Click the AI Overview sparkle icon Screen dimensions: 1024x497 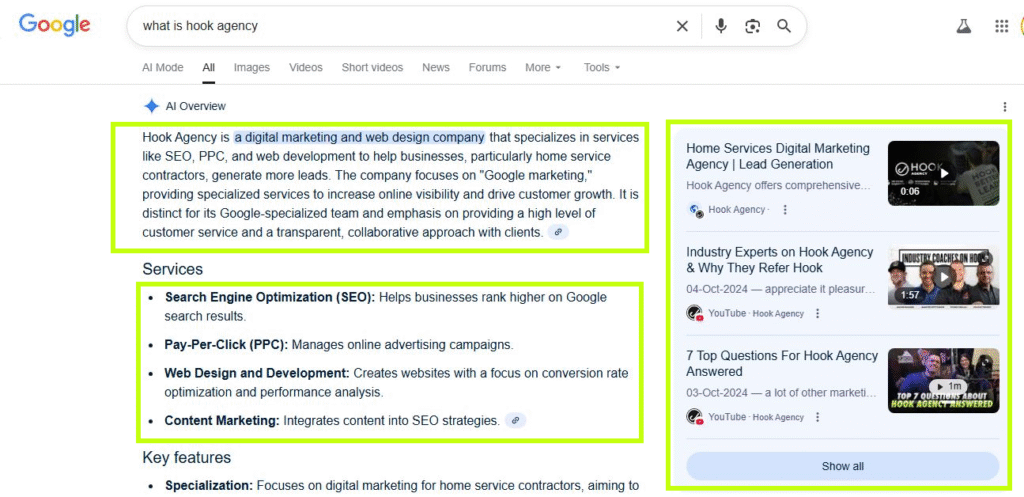[152, 106]
